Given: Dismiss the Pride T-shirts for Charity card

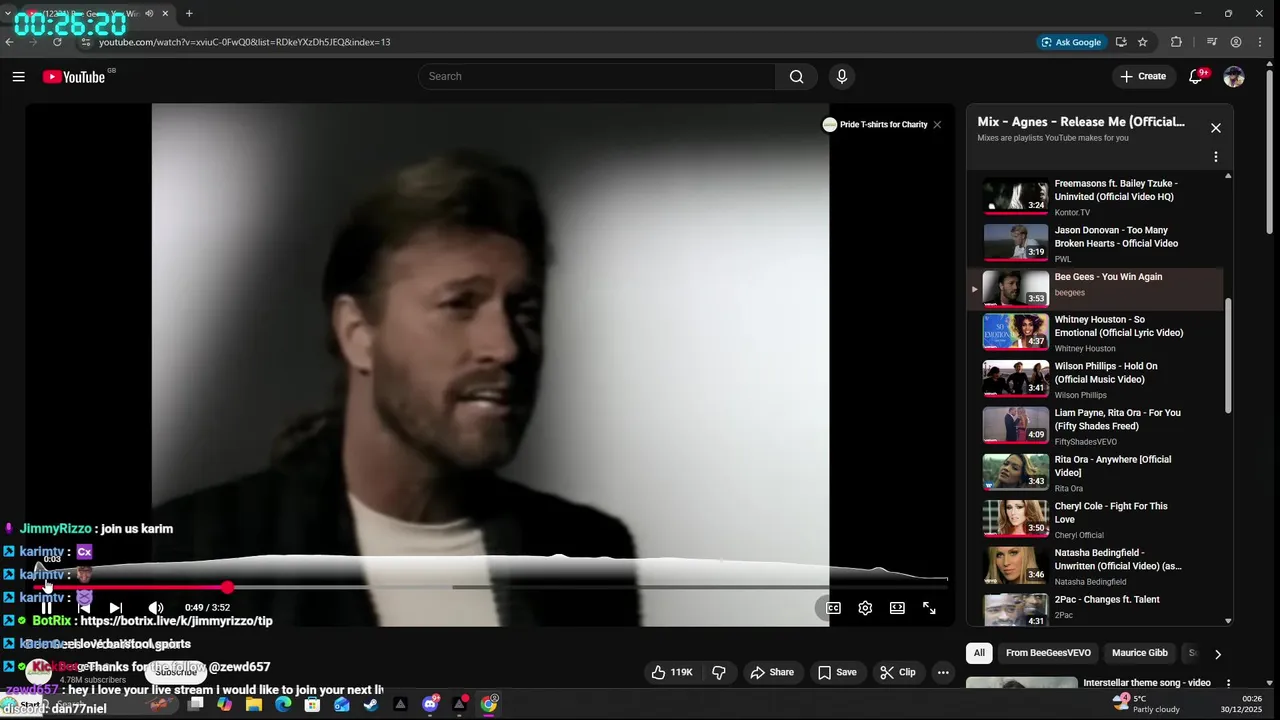Looking at the screenshot, I should click(x=937, y=125).
